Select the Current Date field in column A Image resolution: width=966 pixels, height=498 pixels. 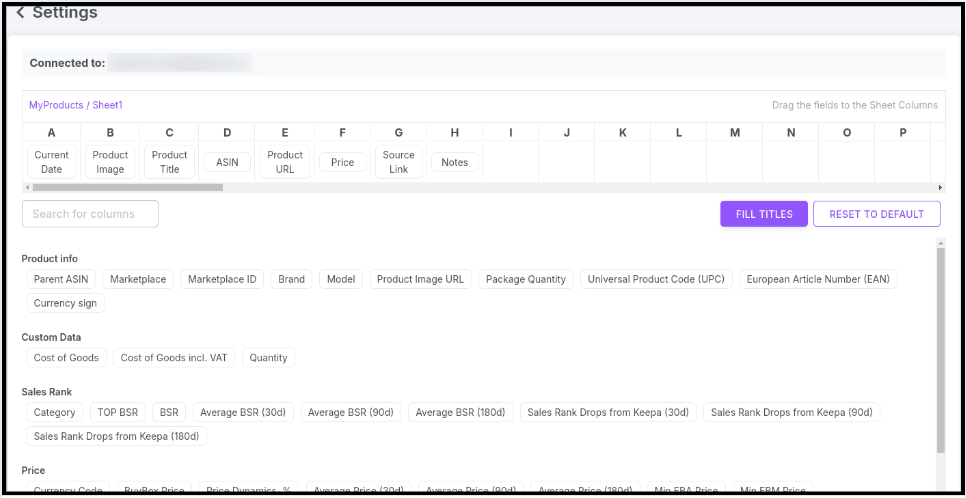click(52, 162)
